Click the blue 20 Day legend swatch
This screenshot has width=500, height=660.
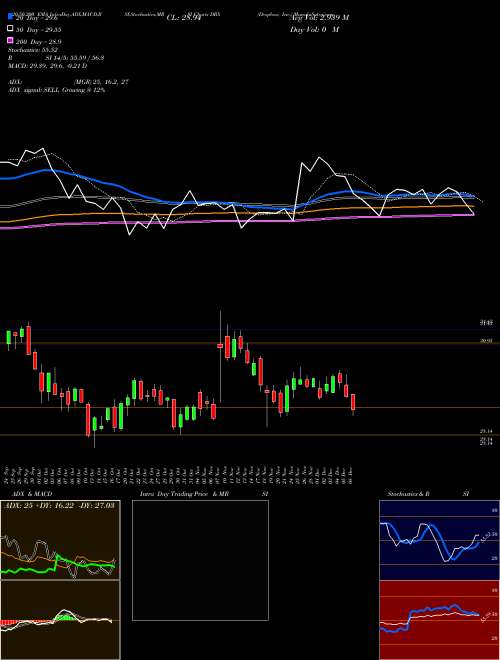click(10, 17)
